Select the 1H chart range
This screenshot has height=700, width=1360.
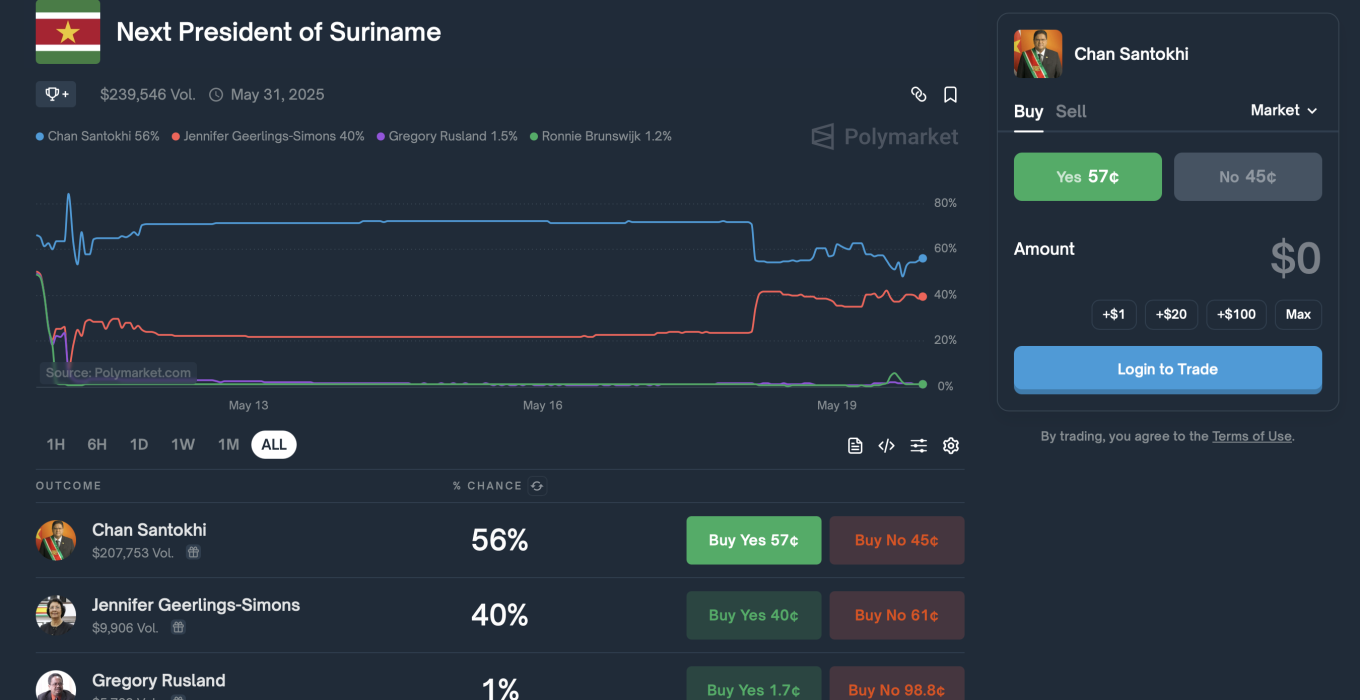coord(56,445)
